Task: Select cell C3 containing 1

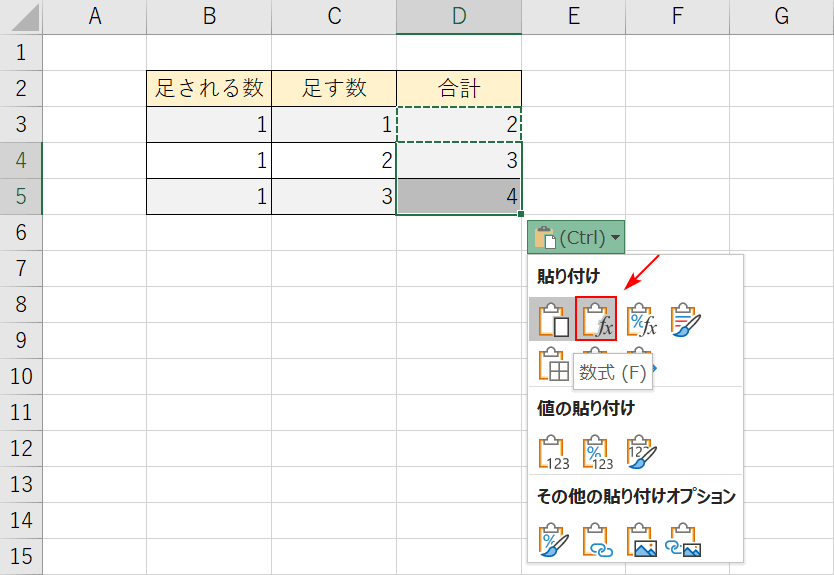Action: [x=334, y=124]
